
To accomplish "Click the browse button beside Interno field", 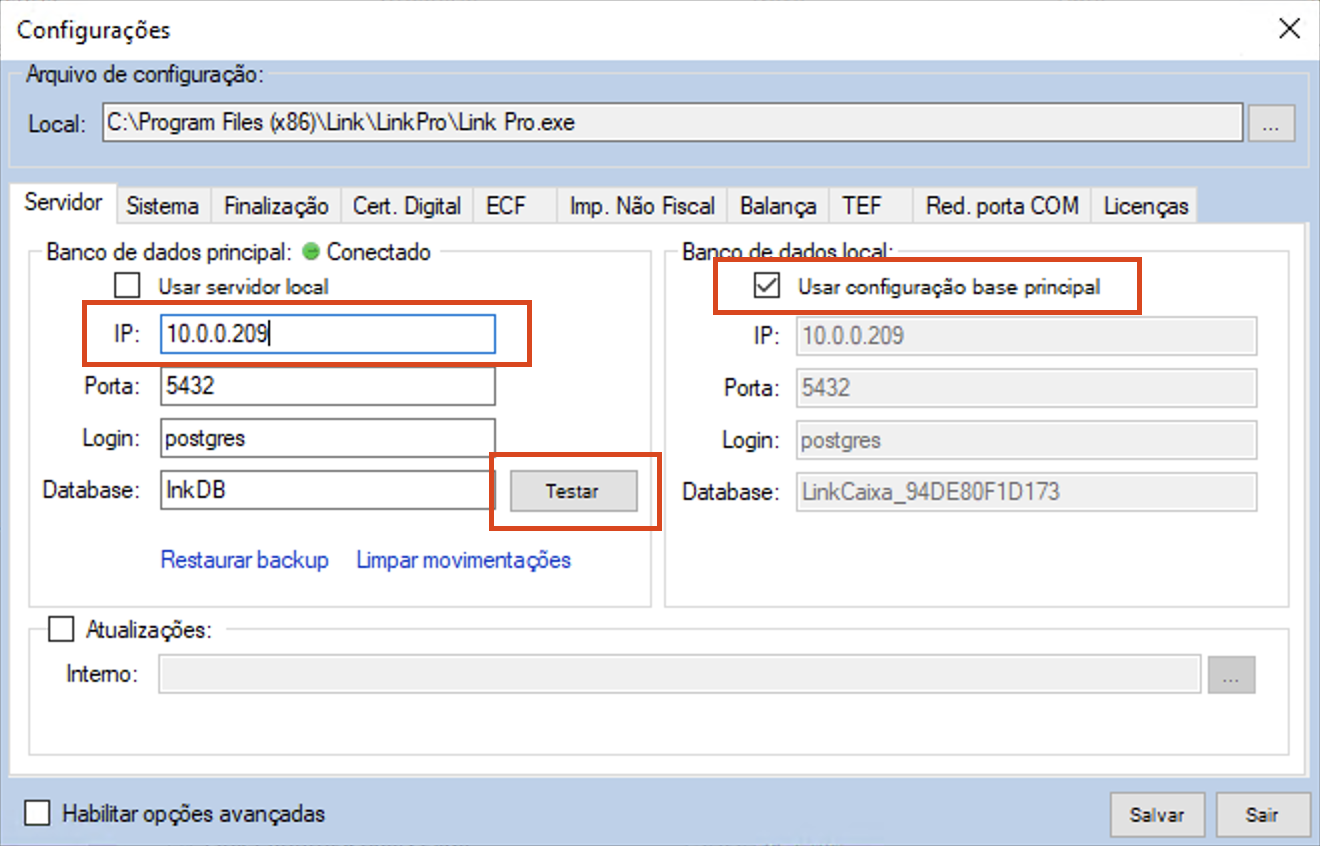I will [1231, 675].
